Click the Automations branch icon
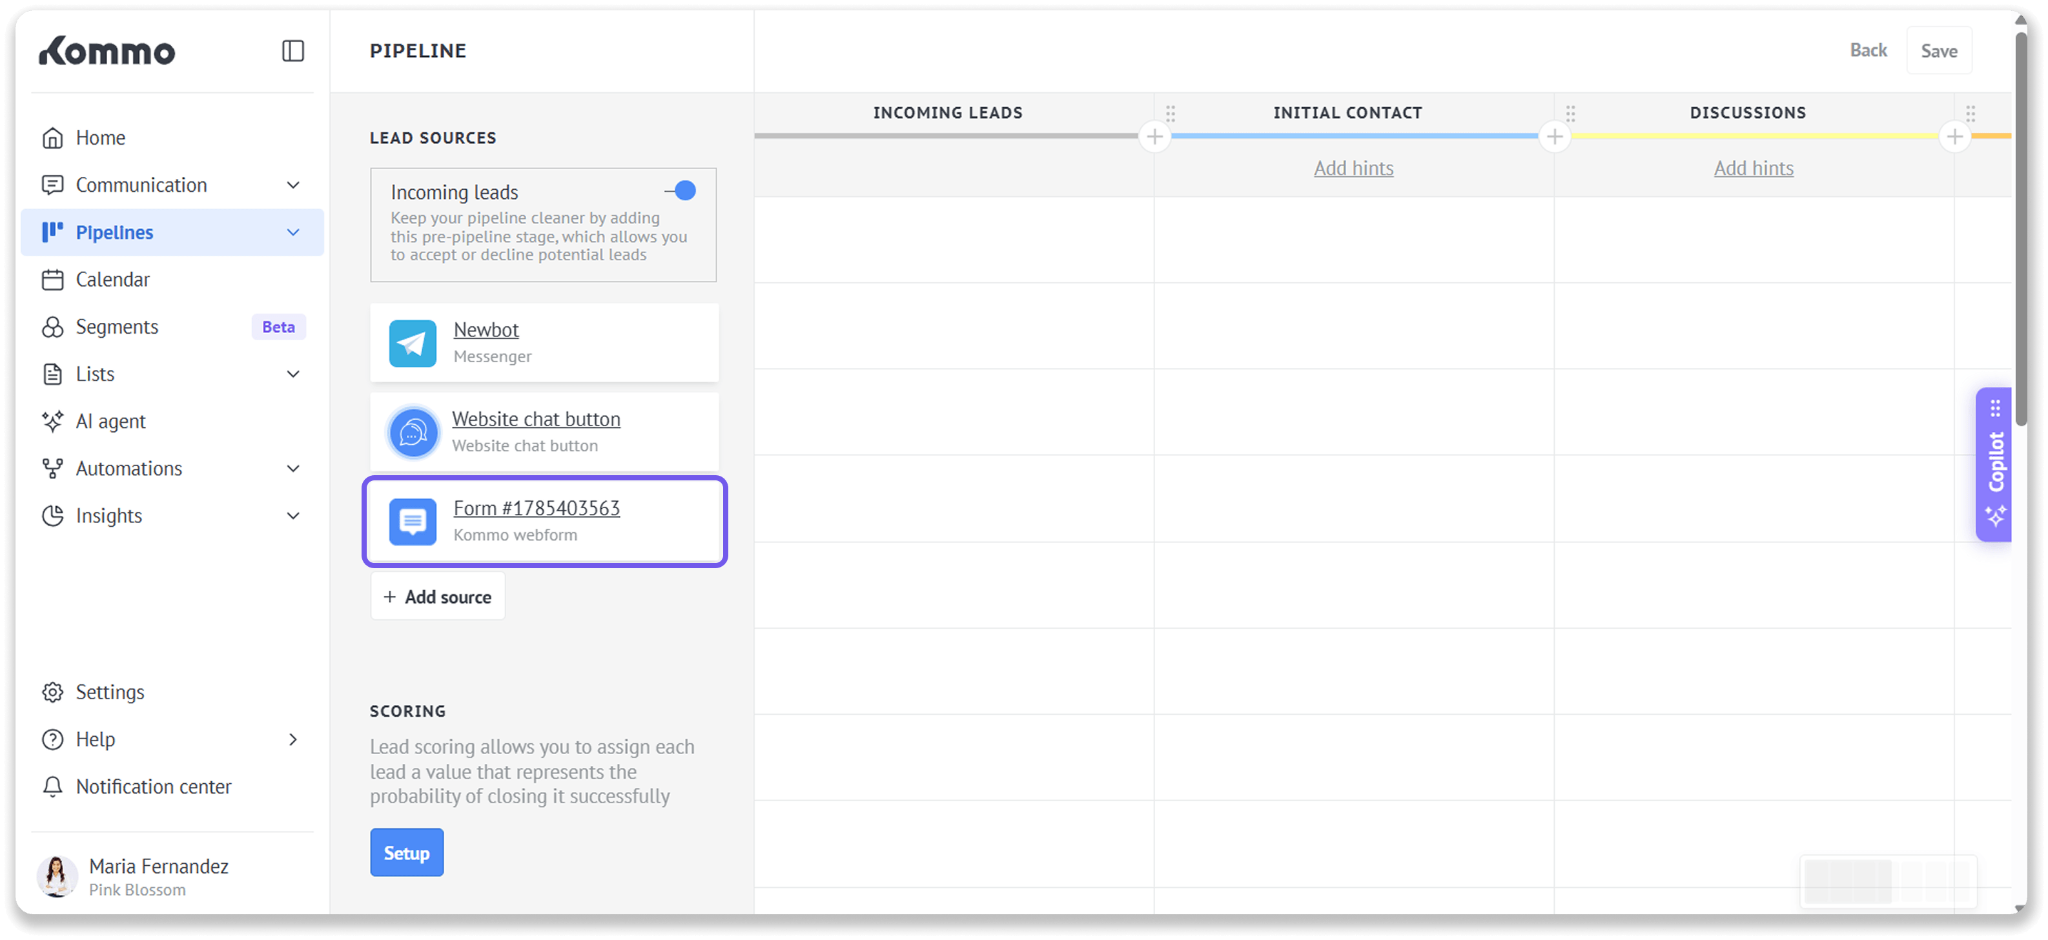The image size is (2048, 940). click(x=53, y=468)
